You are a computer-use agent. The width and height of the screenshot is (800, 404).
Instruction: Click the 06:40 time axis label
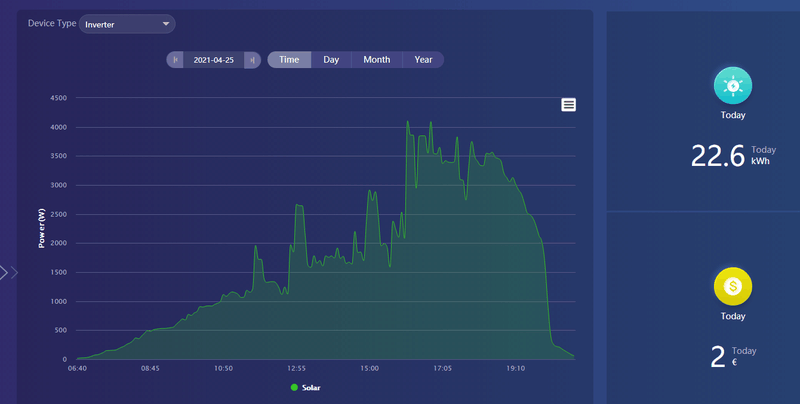tap(77, 368)
